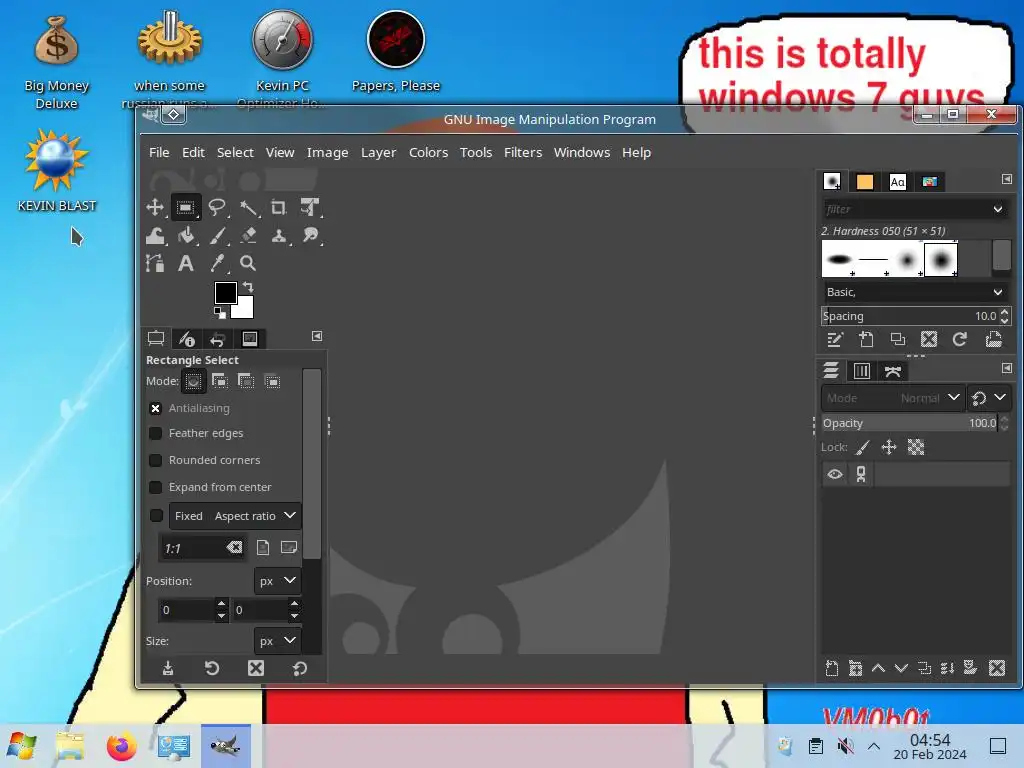Click the white background color swatch
The width and height of the screenshot is (1024, 768).
(245, 310)
